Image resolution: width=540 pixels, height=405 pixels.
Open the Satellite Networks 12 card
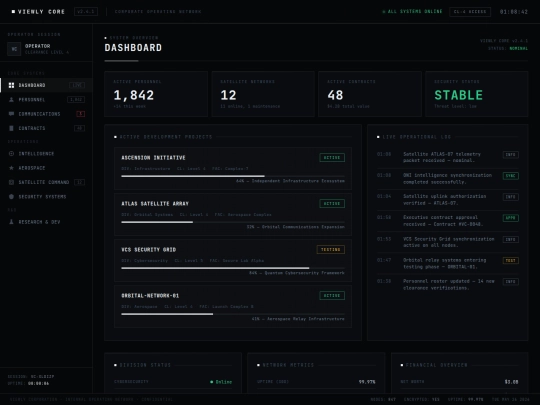click(x=263, y=94)
